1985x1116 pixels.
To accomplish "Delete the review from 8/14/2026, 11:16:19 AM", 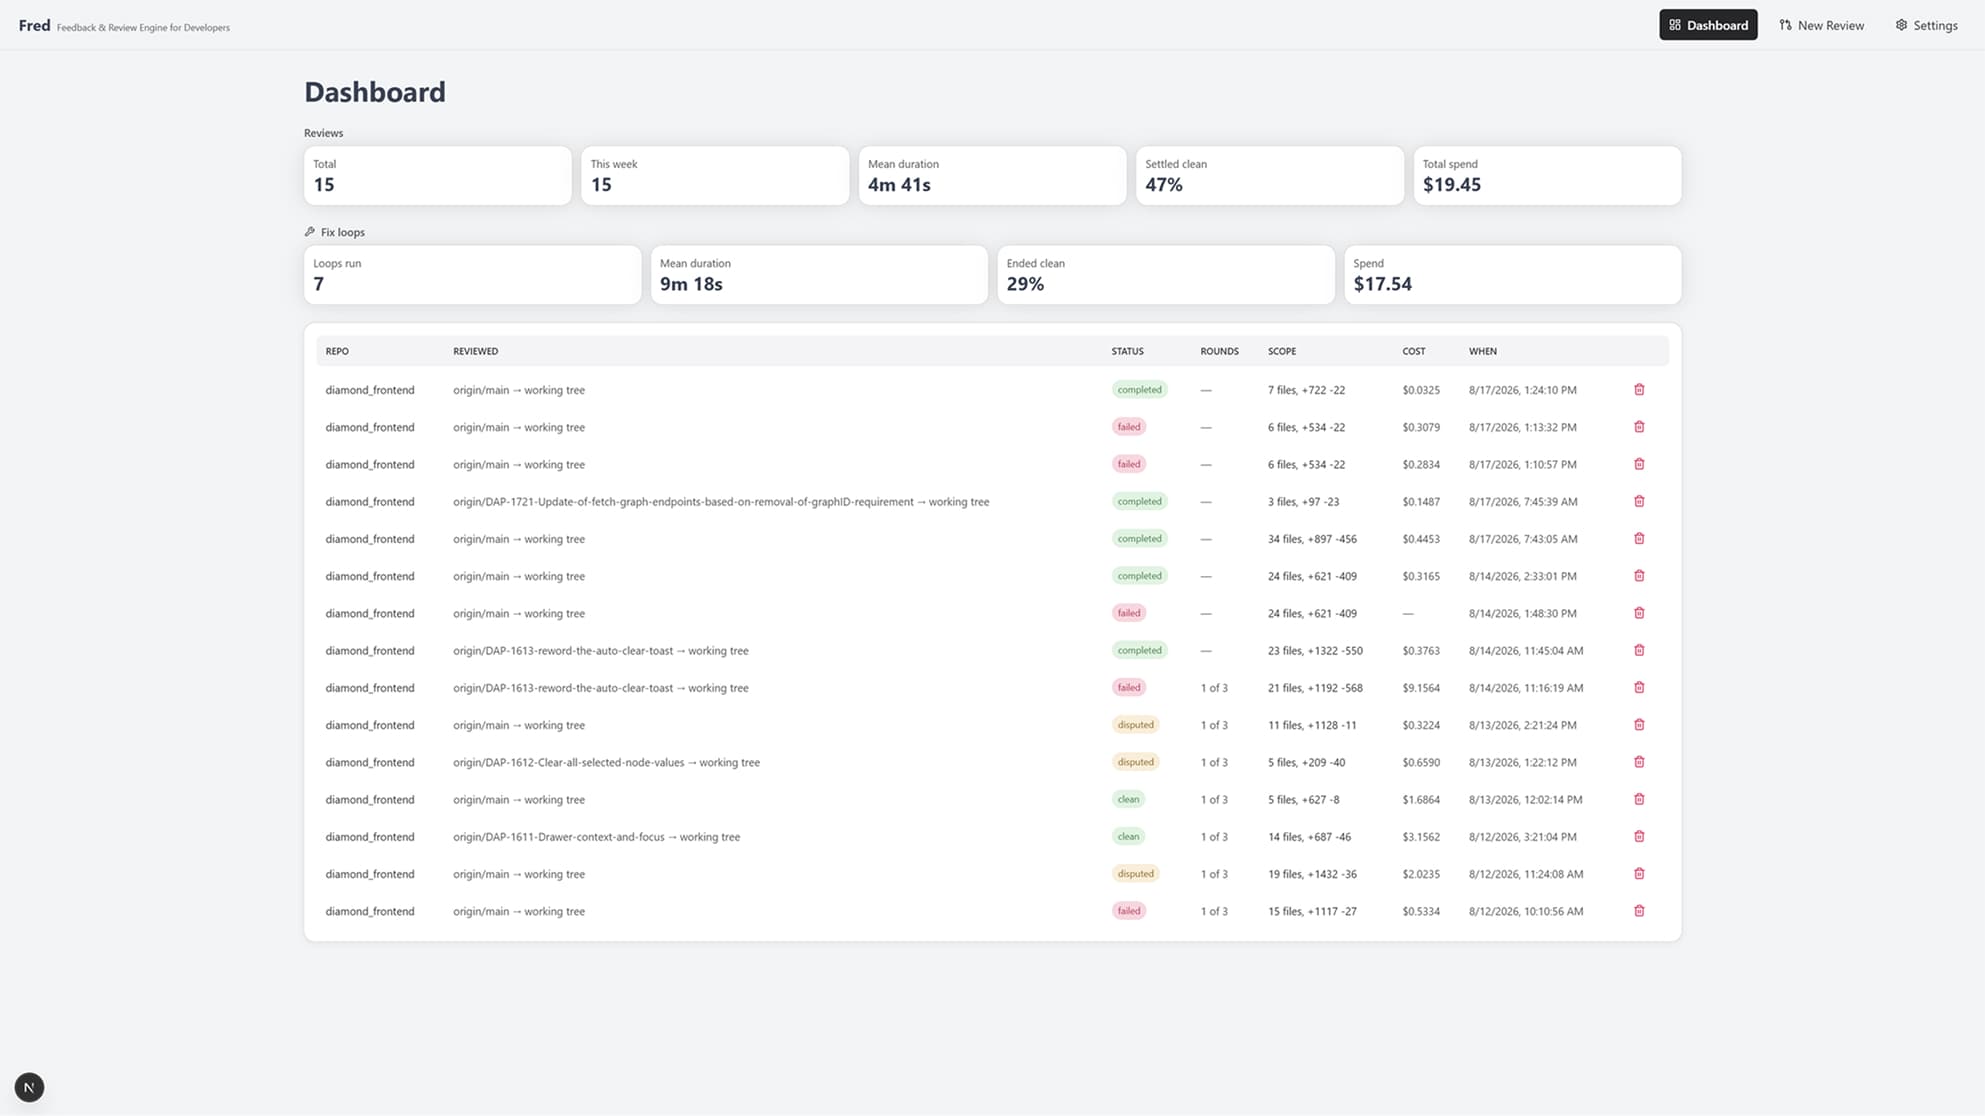I will [1639, 688].
